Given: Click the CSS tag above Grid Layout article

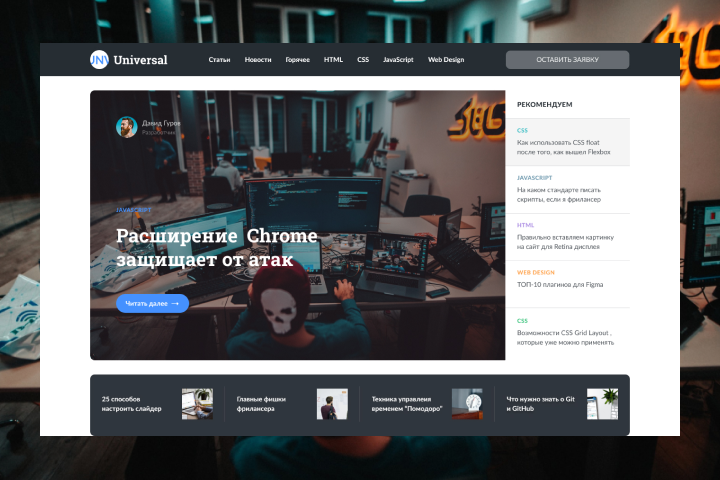Looking at the screenshot, I should click(x=522, y=321).
